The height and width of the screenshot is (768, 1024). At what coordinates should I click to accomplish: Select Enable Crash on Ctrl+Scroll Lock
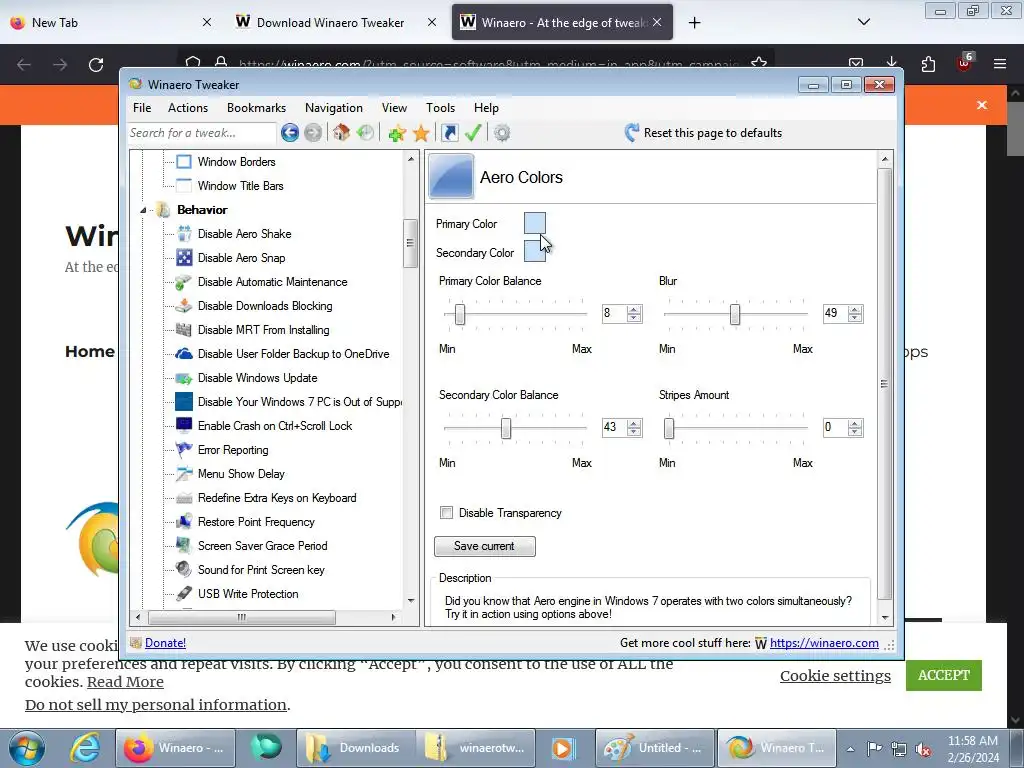tap(275, 426)
